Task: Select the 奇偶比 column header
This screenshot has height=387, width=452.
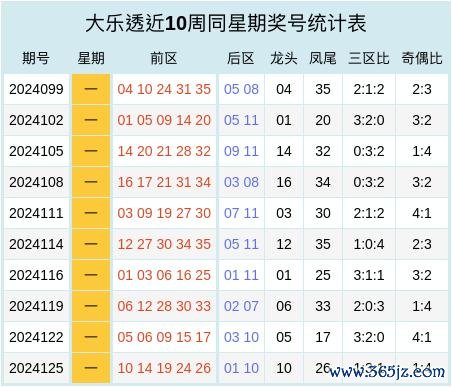Action: [x=422, y=58]
